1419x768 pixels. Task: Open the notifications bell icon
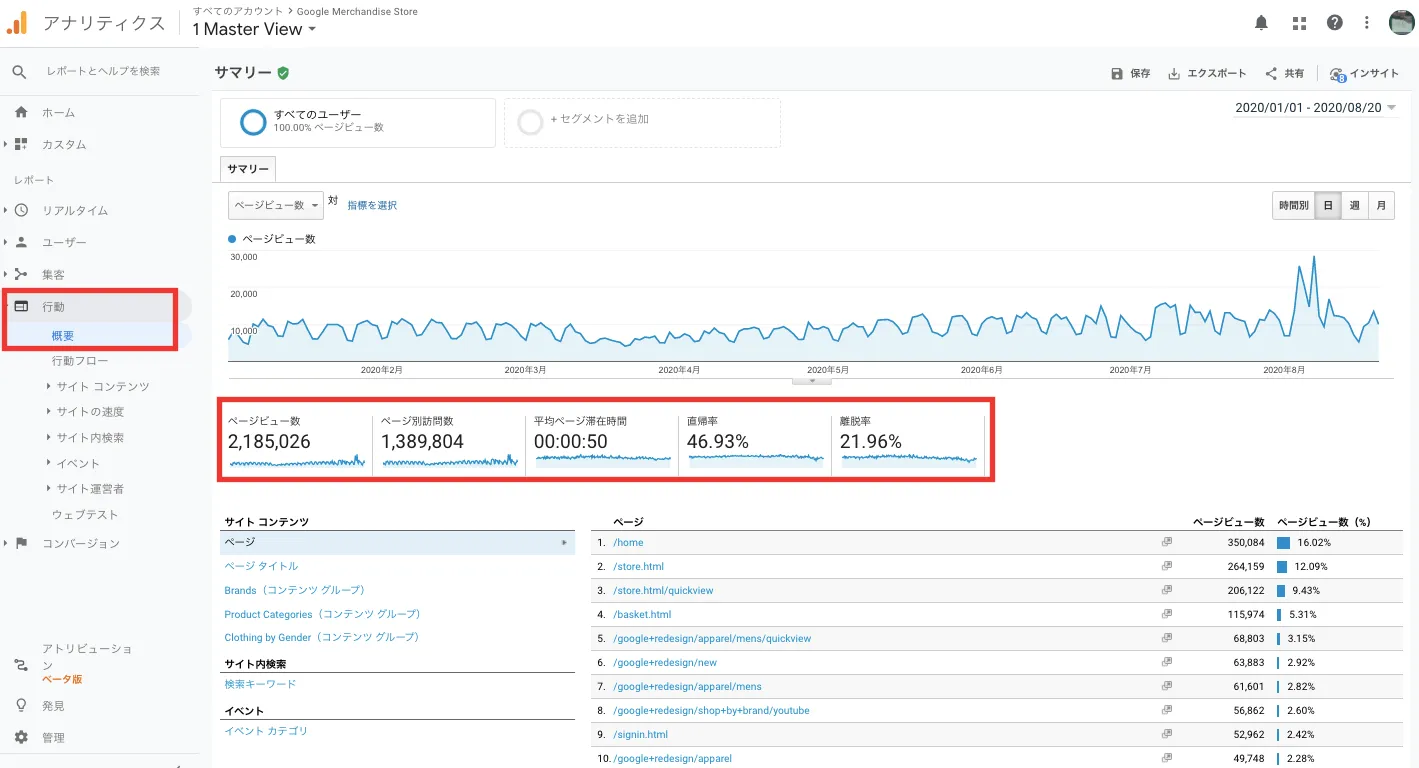(1262, 22)
